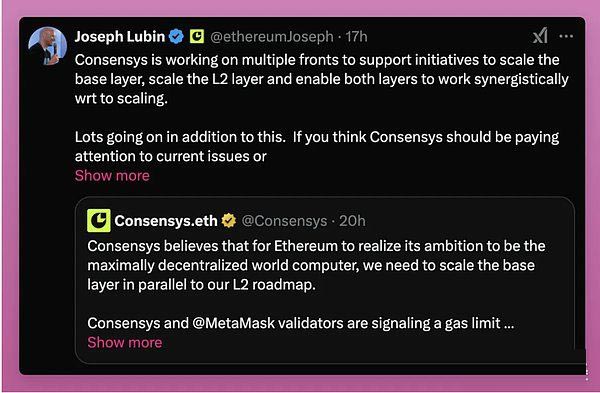Image resolution: width=600 pixels, height=393 pixels.
Task: Open the @Consensys handle in the quoted tweet
Action: (284, 221)
